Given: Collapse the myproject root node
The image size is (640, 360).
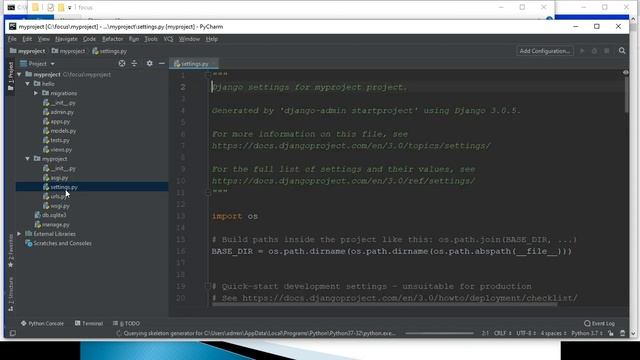Looking at the screenshot, I should point(19,75).
